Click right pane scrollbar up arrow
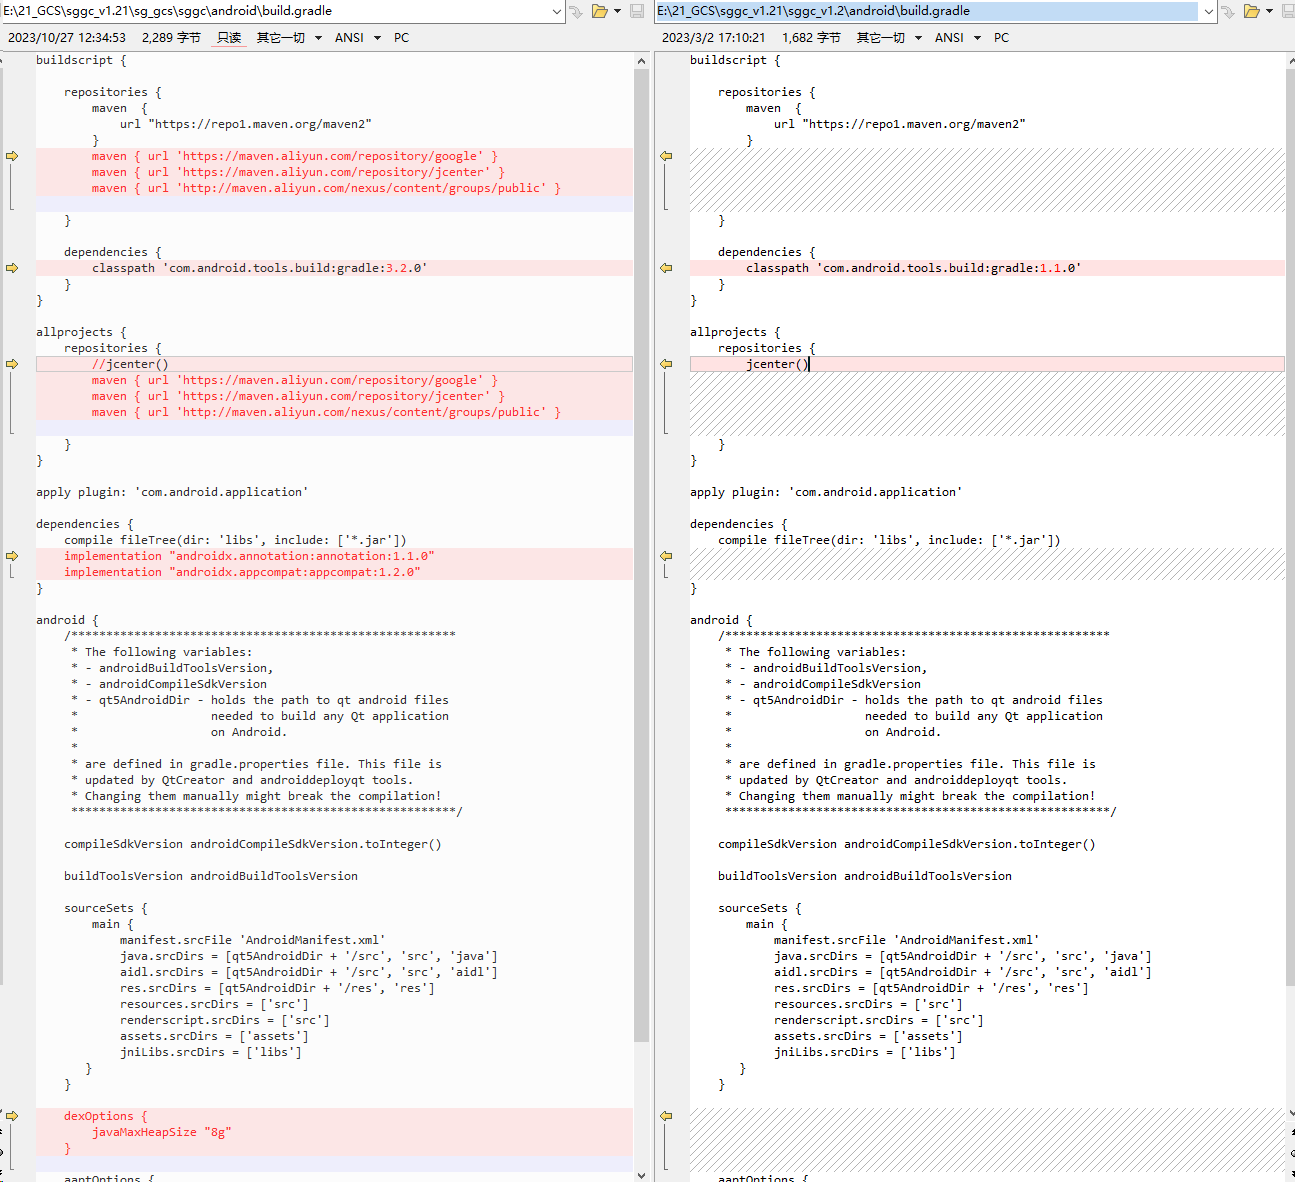 coord(1290,61)
